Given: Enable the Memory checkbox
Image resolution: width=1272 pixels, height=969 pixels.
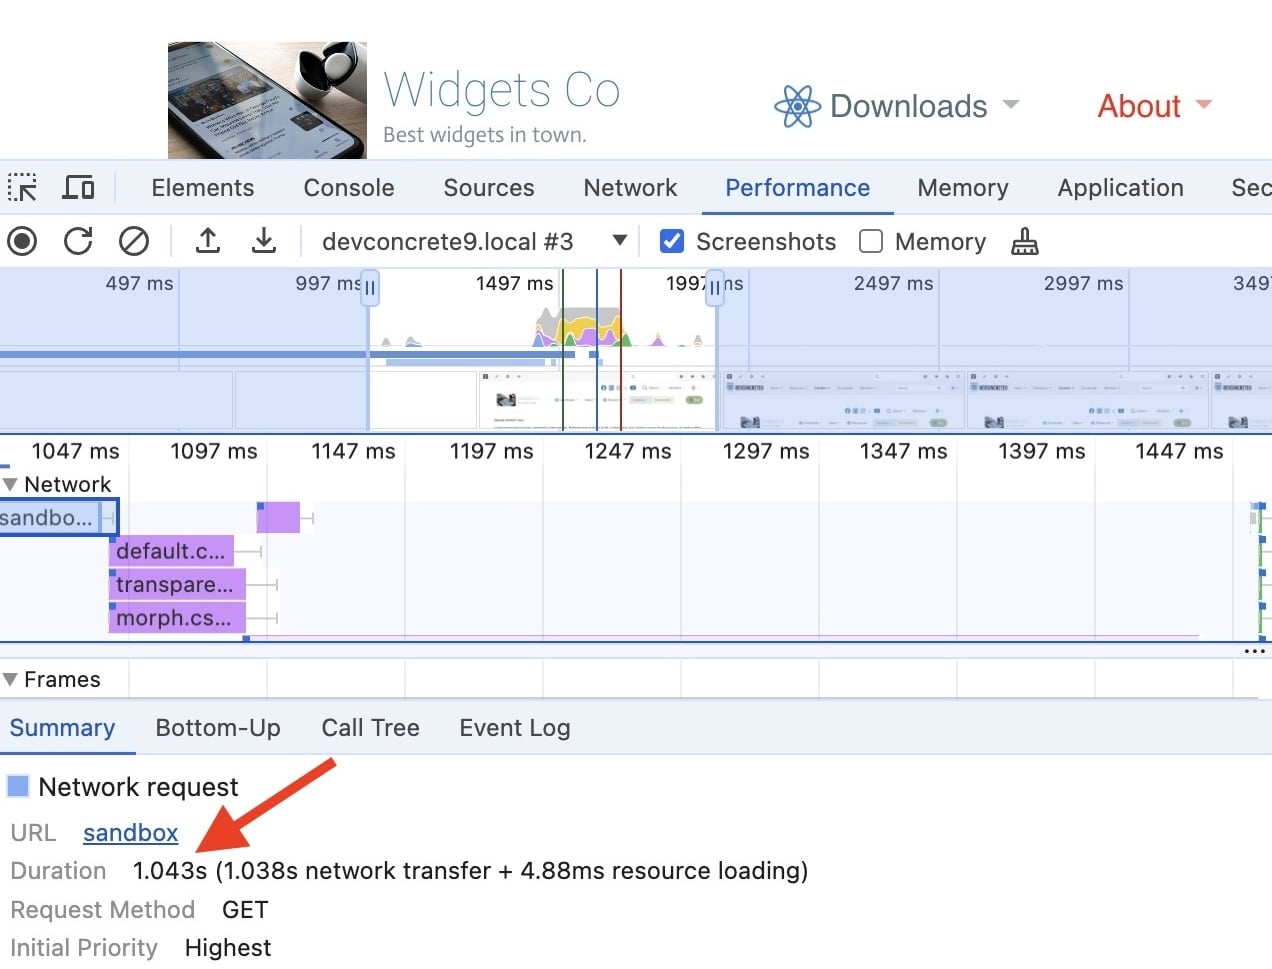Looking at the screenshot, I should click(x=871, y=241).
